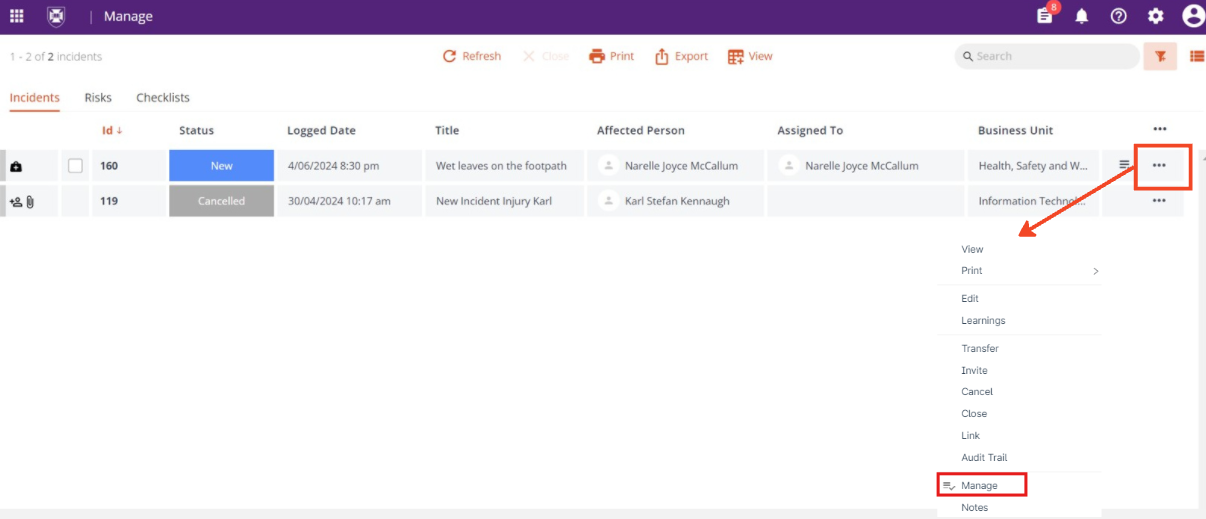
Task: Switch to list layout icon
Action: (x=1196, y=57)
